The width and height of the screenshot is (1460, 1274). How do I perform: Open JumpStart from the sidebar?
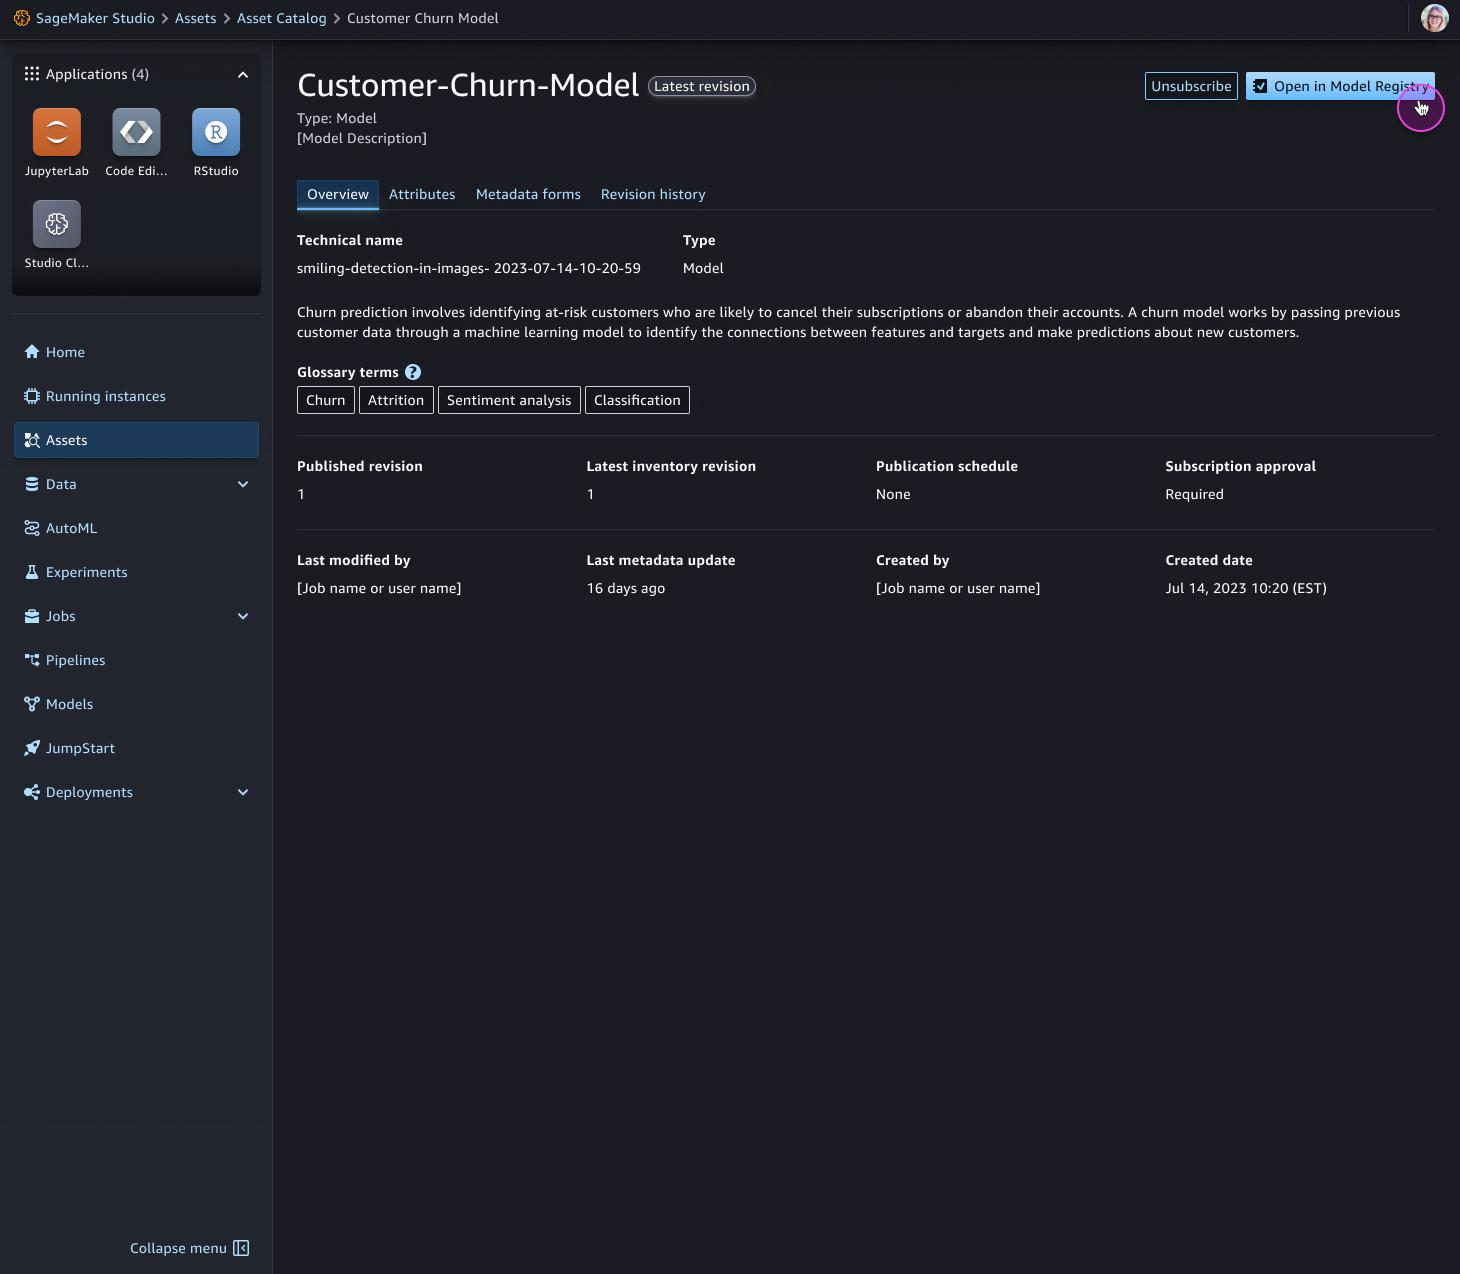[136, 748]
